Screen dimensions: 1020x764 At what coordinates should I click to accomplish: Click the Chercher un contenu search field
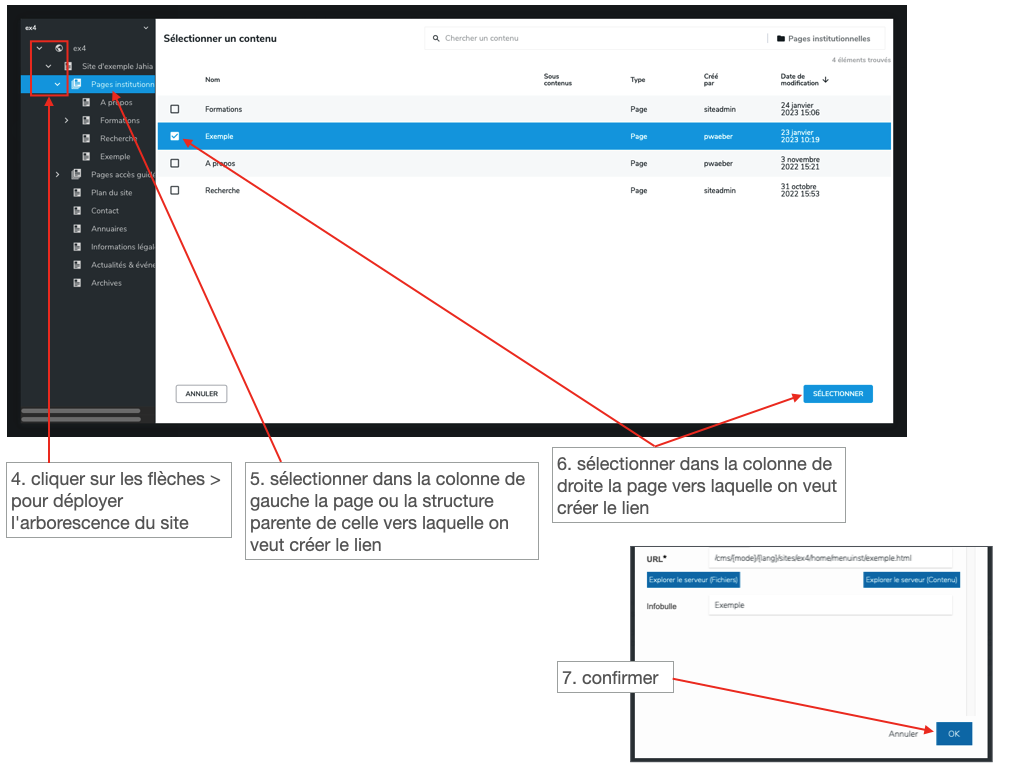click(600, 39)
